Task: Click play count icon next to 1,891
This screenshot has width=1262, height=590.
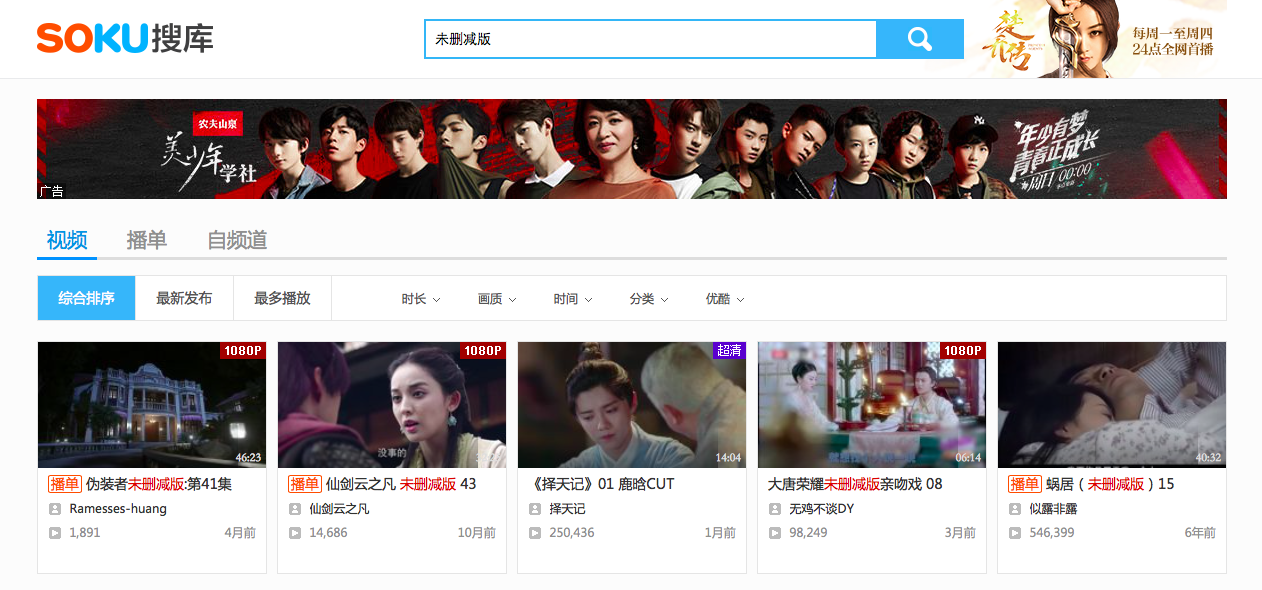Action: tap(55, 533)
